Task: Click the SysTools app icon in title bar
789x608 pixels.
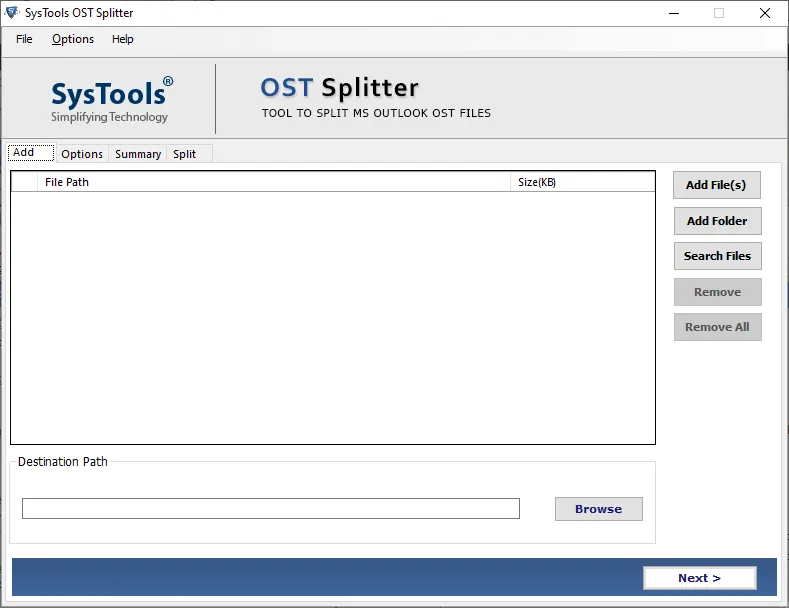Action: click(x=12, y=13)
